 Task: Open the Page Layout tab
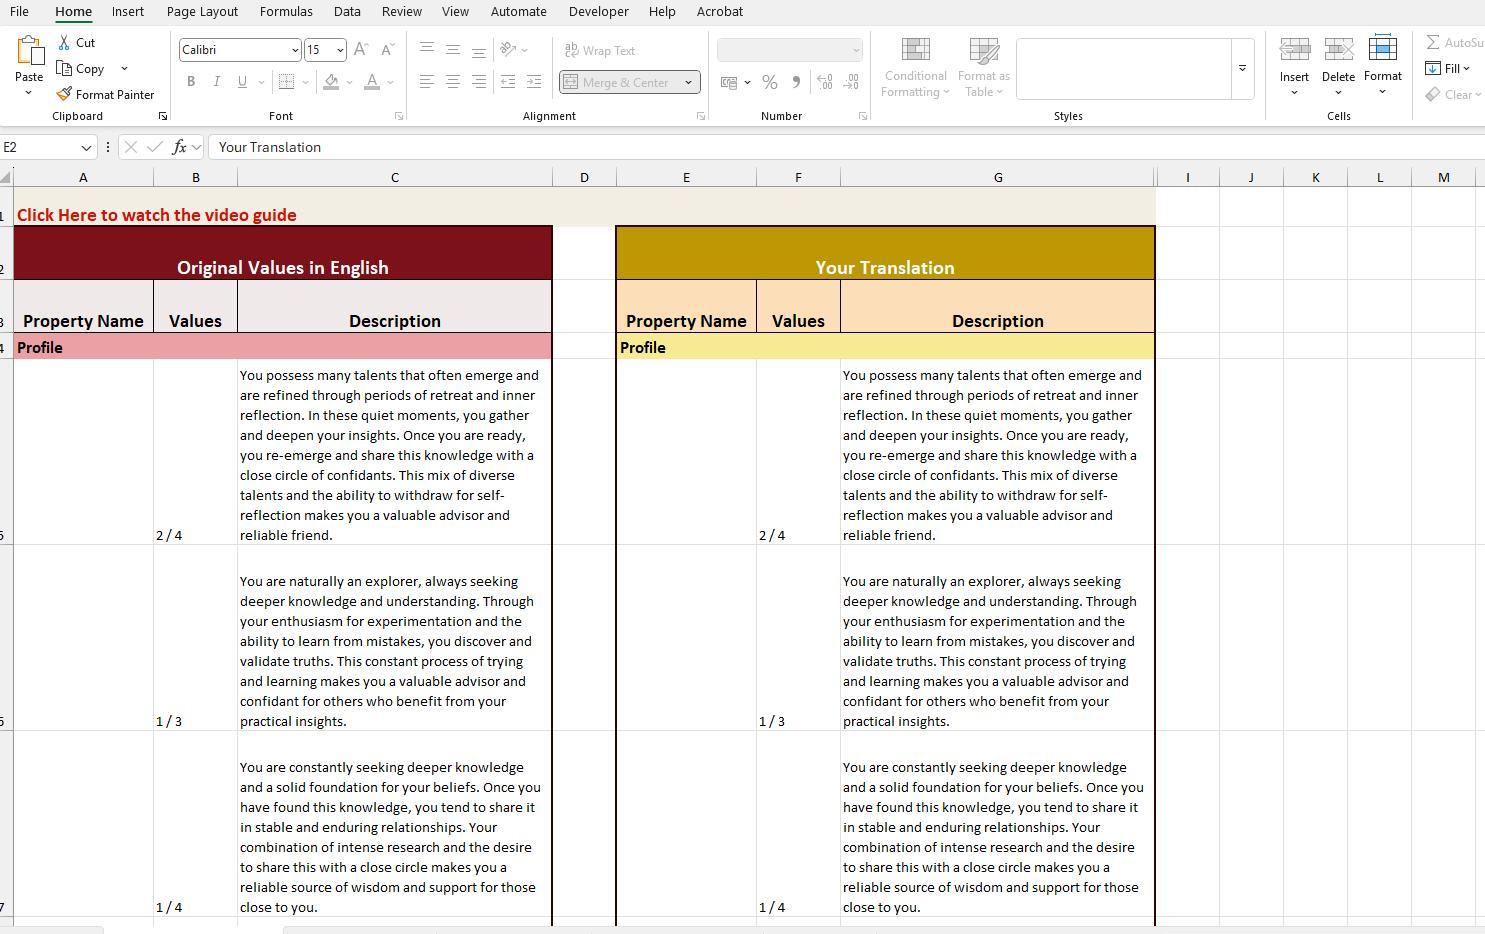[x=202, y=11]
